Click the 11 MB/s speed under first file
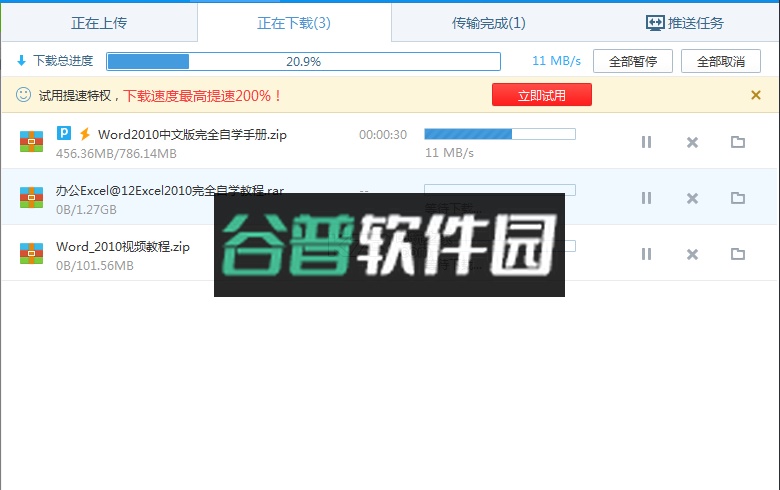Screen dimensions: 780x490 point(449,153)
